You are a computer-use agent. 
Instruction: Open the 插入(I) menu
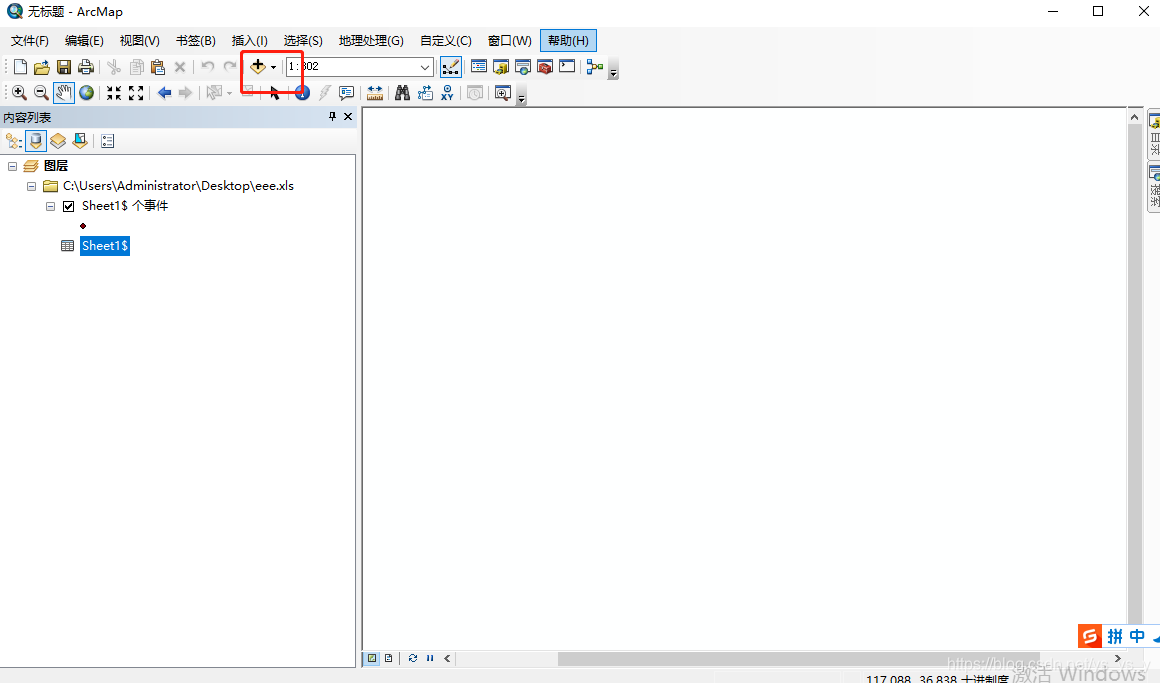[249, 41]
